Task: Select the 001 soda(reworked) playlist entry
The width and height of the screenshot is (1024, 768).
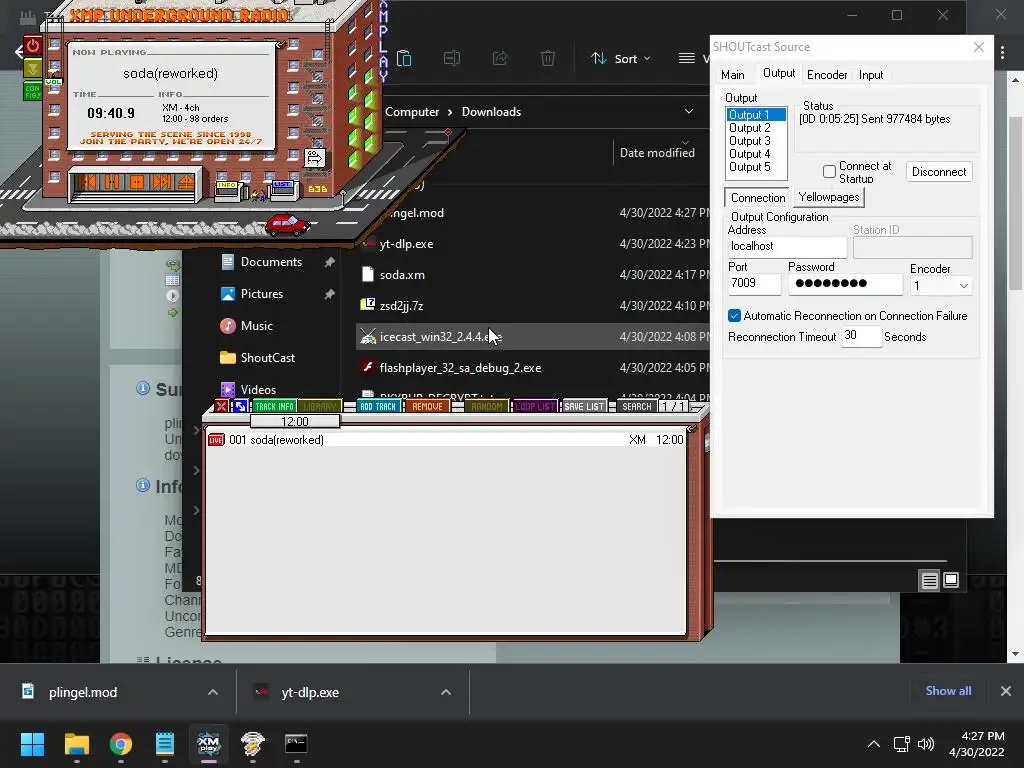Action: [x=446, y=440]
